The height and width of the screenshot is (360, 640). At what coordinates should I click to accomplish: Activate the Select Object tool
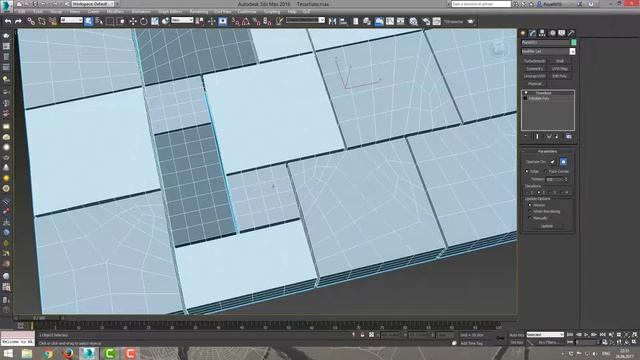pos(89,21)
